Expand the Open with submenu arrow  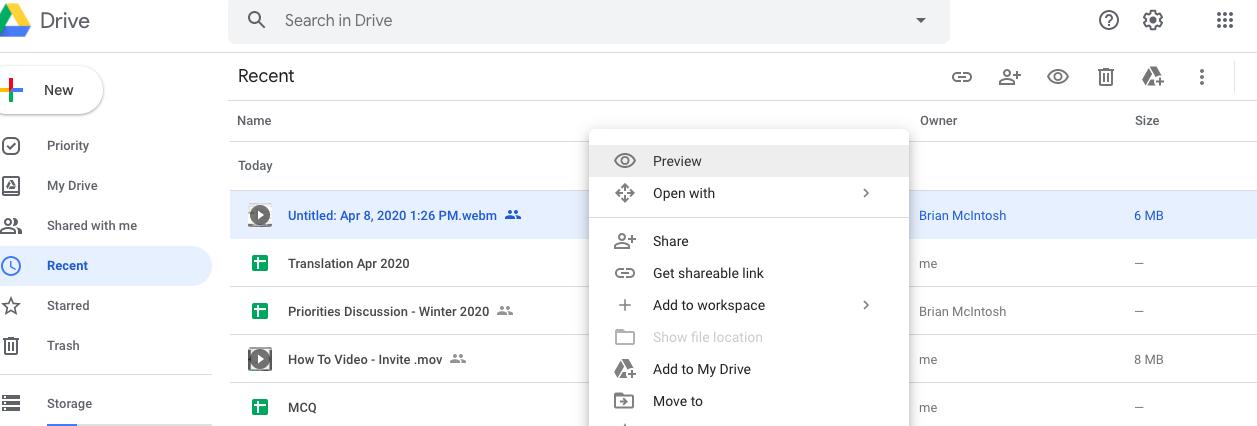866,193
